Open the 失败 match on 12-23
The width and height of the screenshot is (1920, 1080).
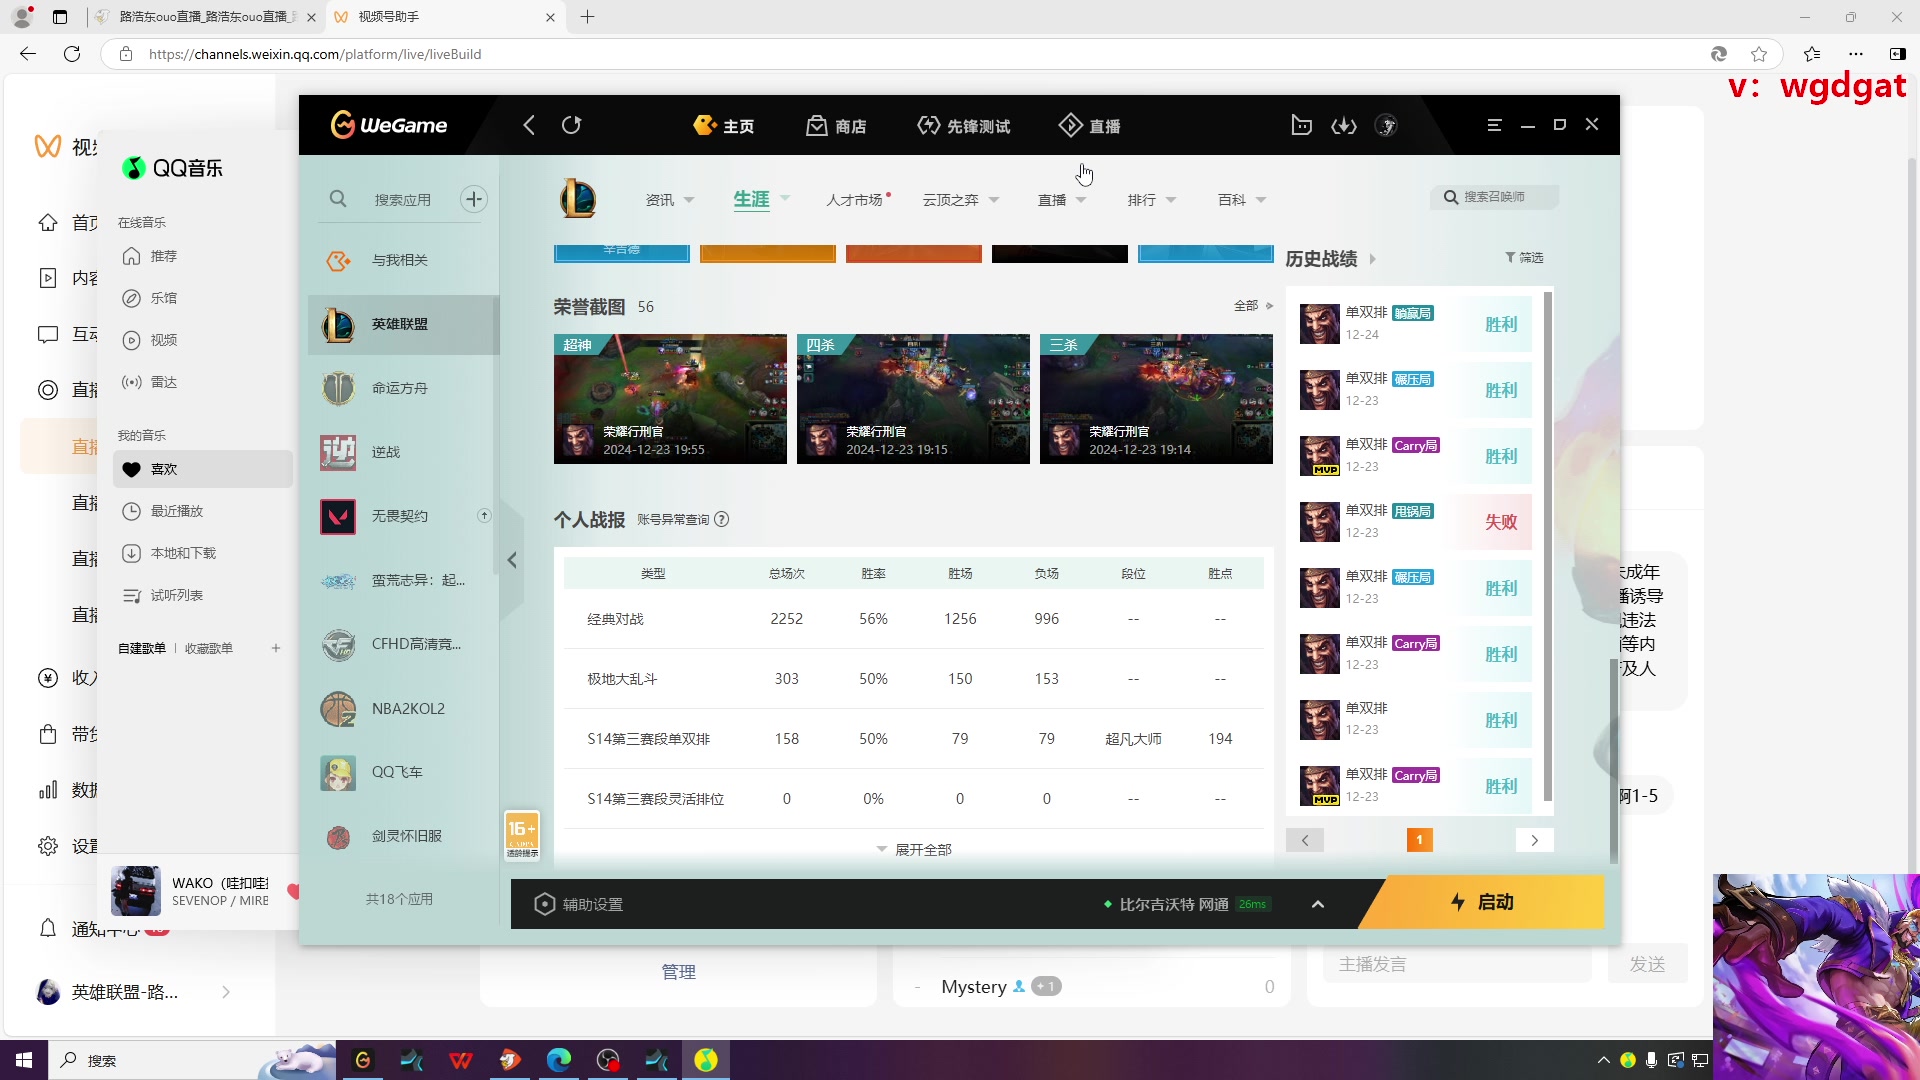[1413, 522]
